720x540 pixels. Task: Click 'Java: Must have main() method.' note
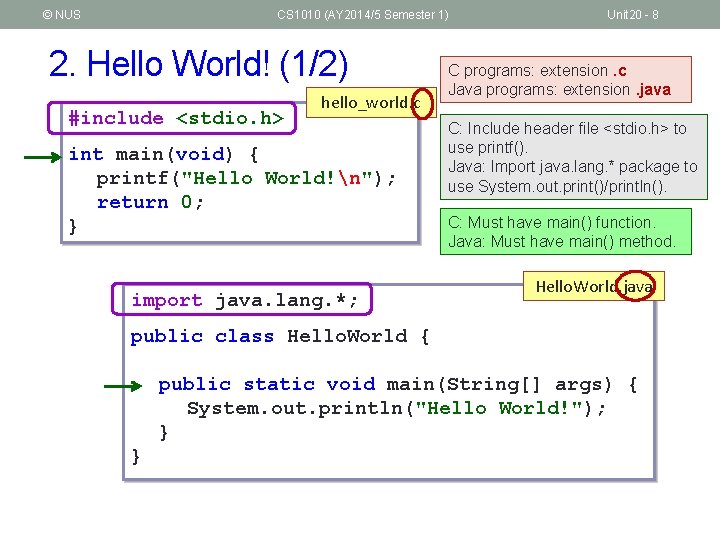tap(562, 241)
